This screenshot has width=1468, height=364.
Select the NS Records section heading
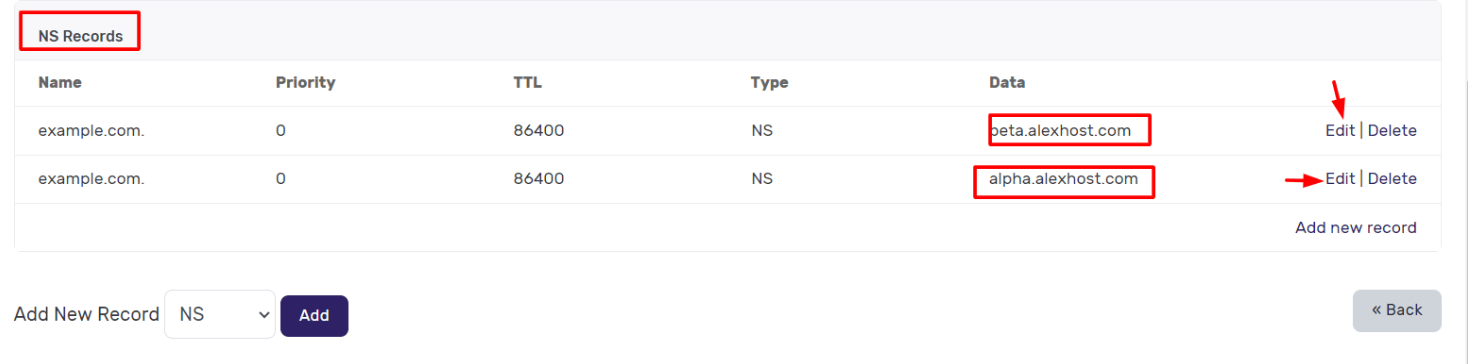coord(80,36)
